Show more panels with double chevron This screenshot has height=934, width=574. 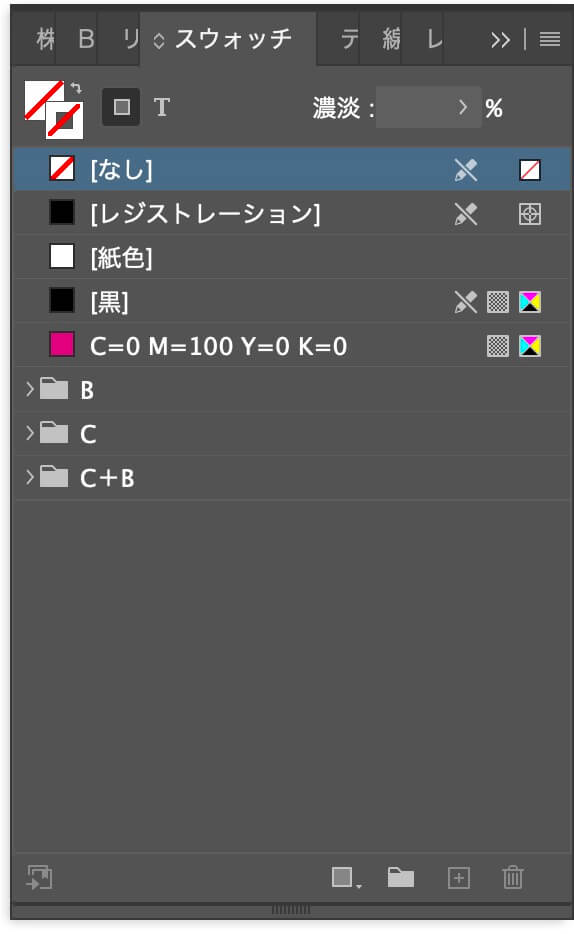point(500,40)
